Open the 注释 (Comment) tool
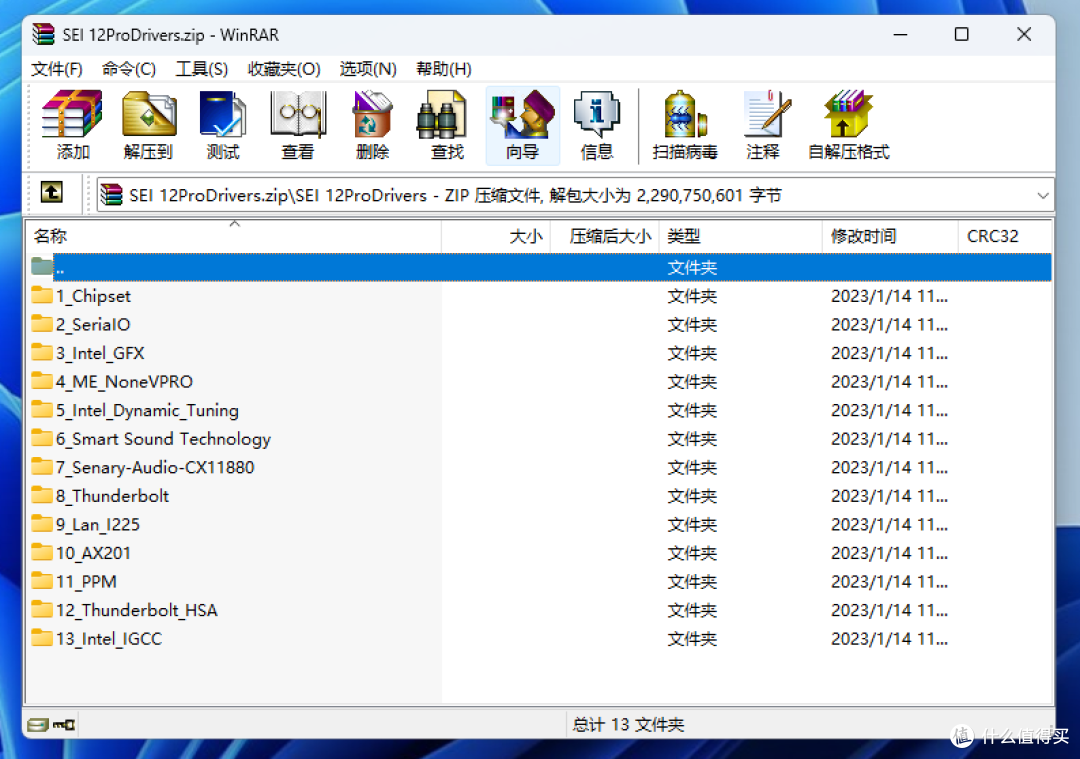 763,125
